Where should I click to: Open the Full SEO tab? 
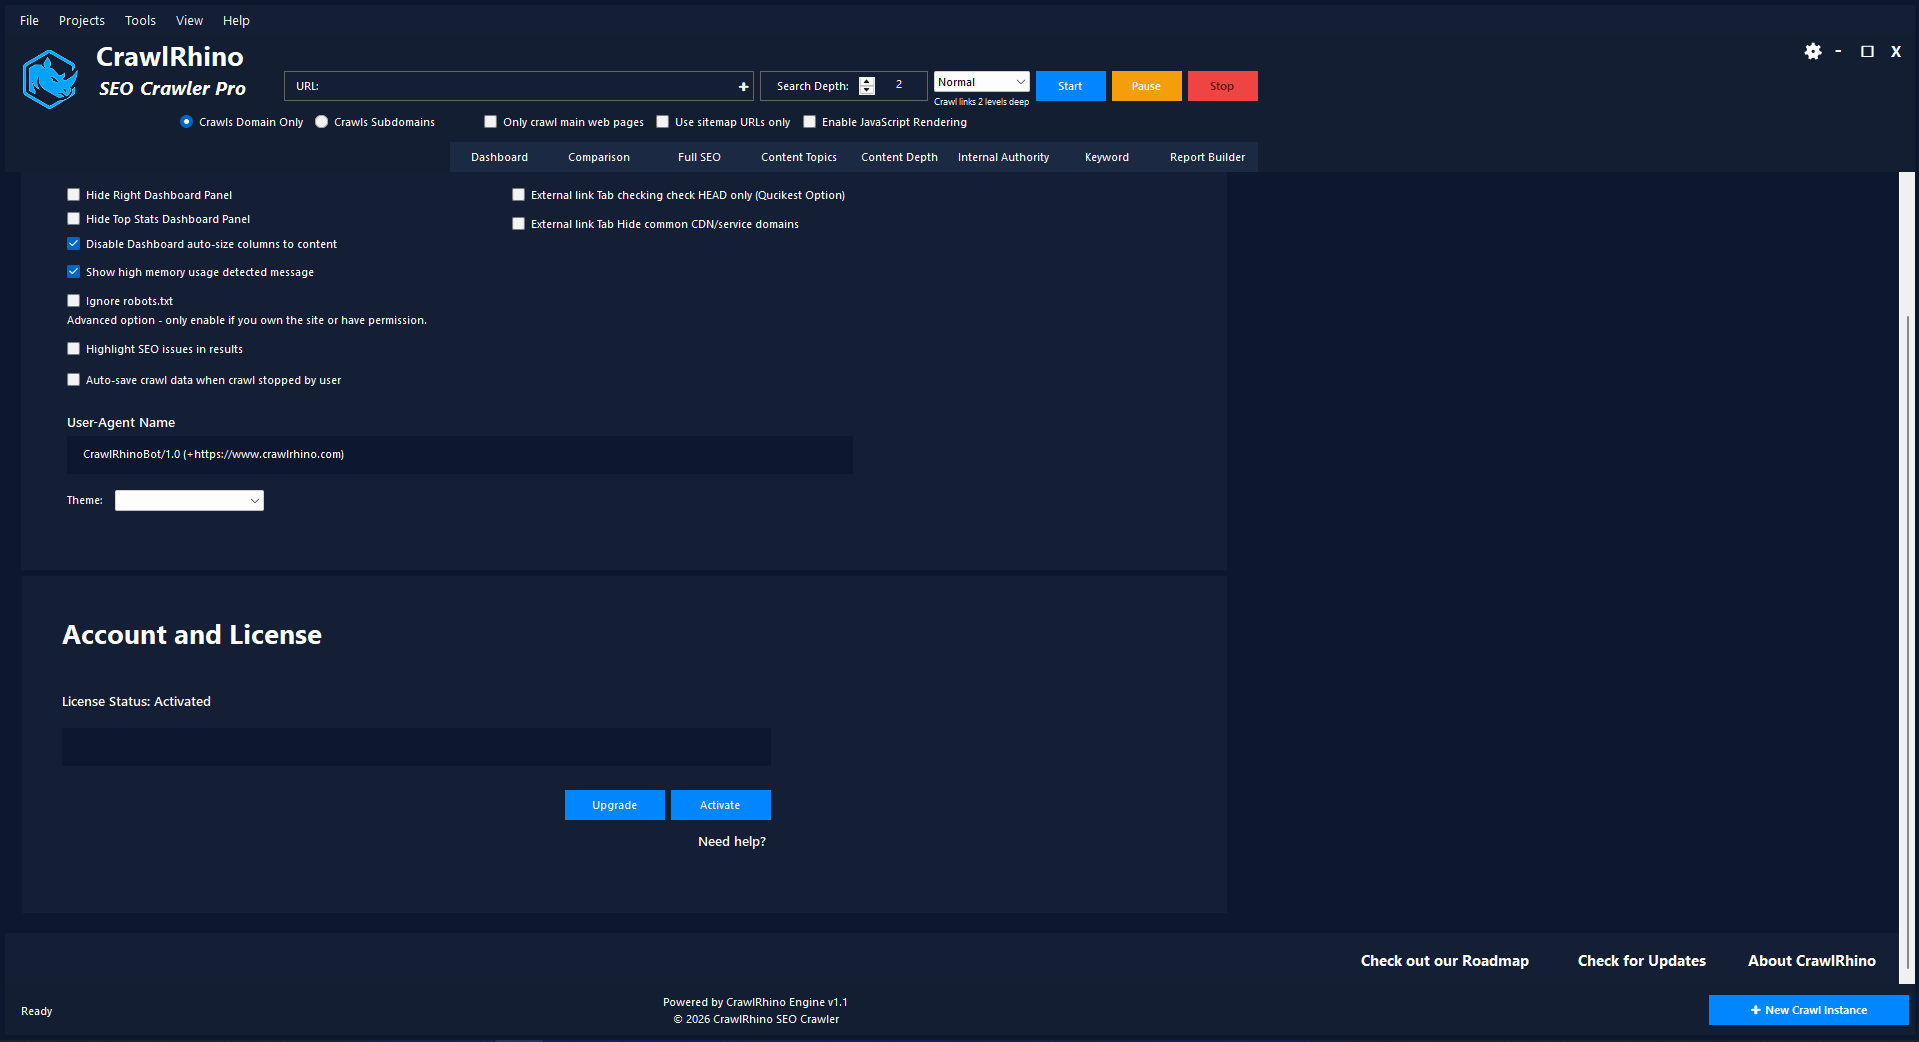(x=699, y=157)
